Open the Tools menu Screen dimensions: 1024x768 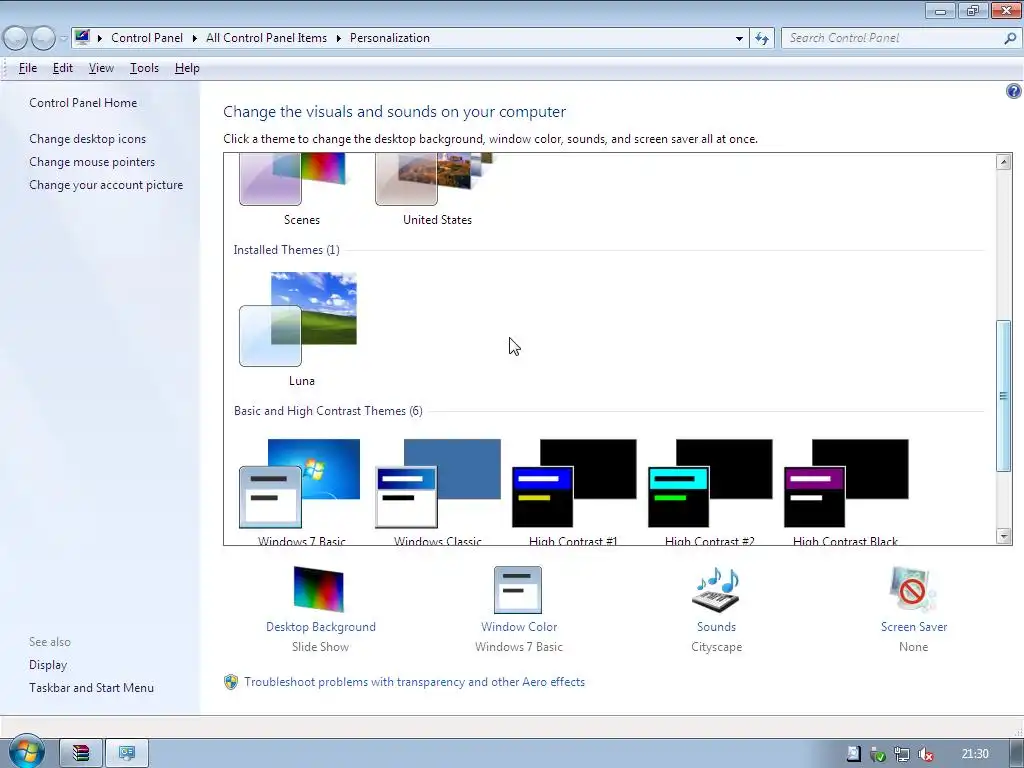pyautogui.click(x=144, y=68)
